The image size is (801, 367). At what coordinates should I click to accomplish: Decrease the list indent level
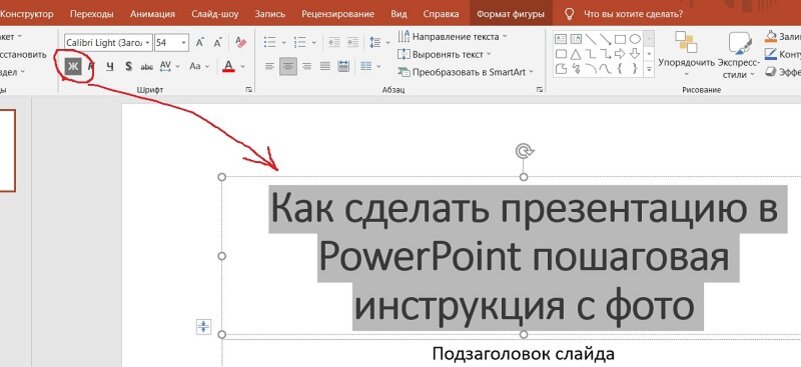[334, 42]
